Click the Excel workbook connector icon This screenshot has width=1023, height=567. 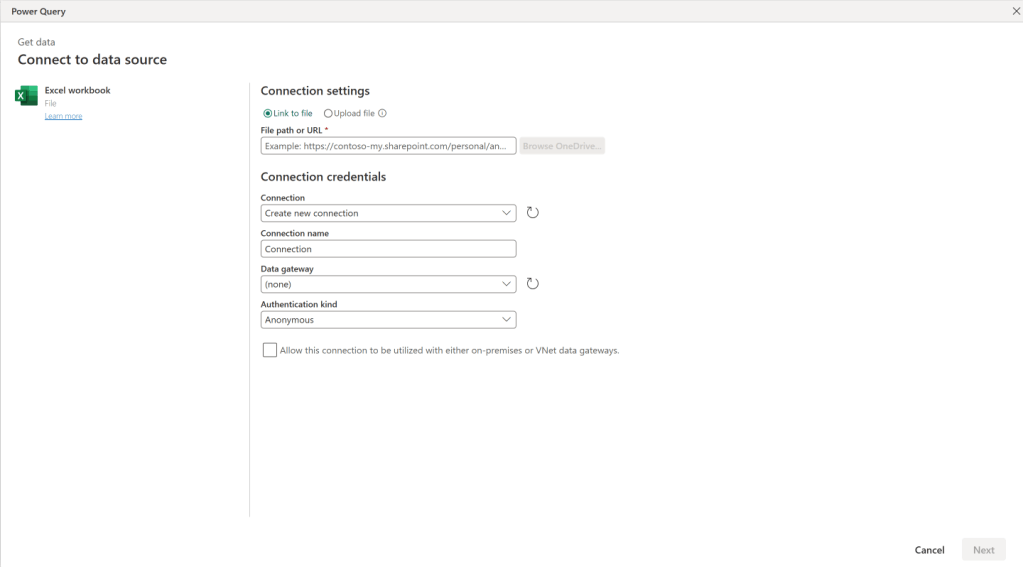(x=26, y=96)
